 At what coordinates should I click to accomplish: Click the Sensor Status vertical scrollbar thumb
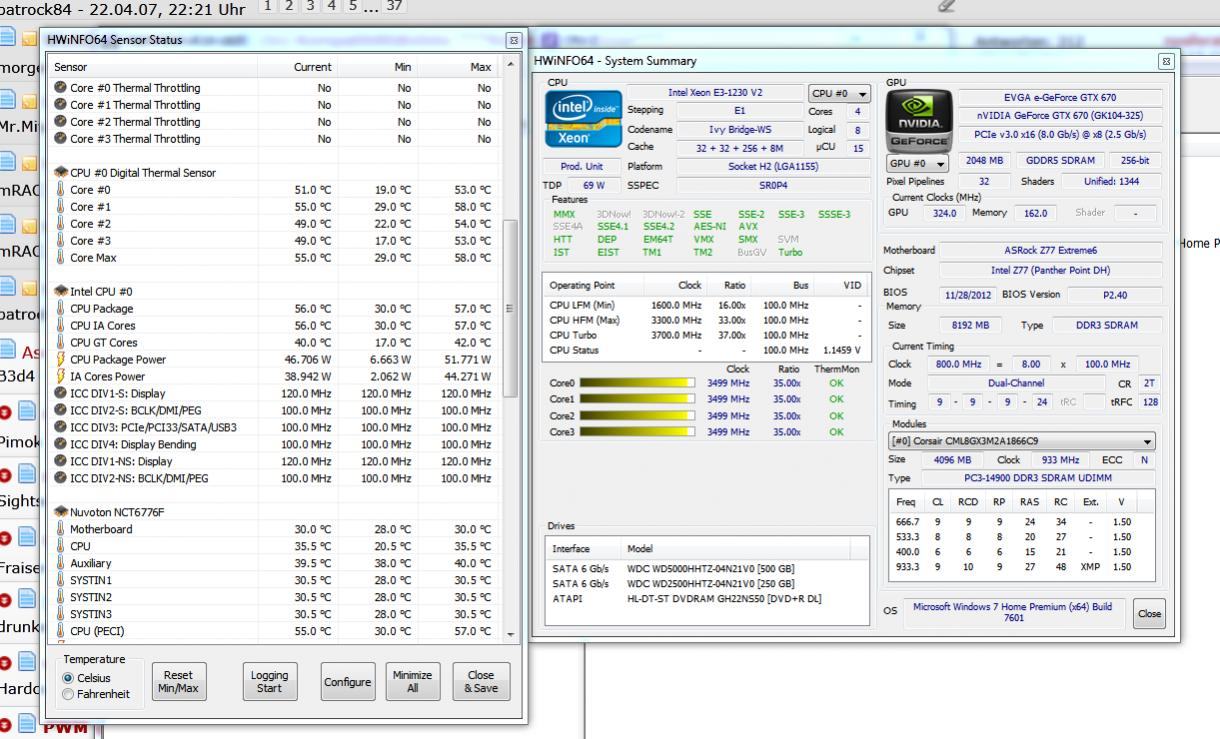[x=511, y=308]
